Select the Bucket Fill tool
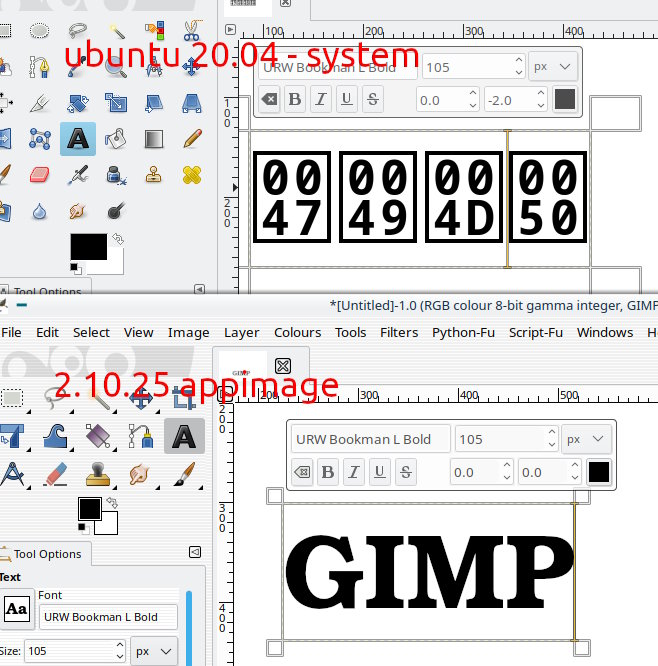The width and height of the screenshot is (658, 666). [x=116, y=139]
